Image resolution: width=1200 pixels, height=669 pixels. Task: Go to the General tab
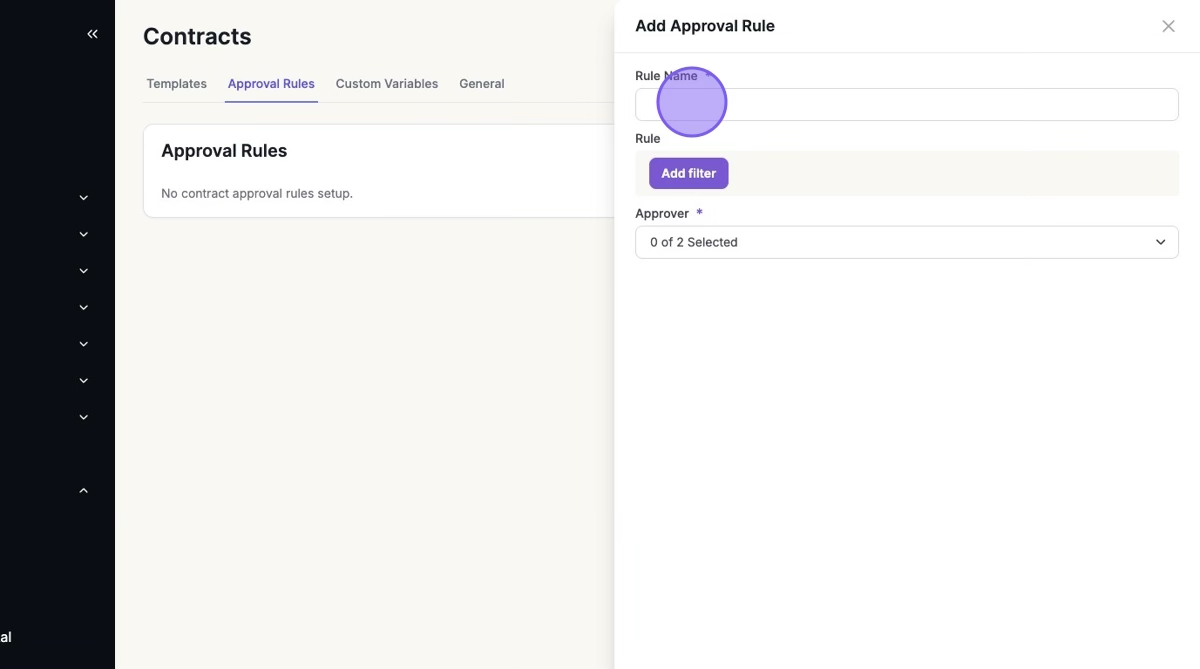[481, 84]
